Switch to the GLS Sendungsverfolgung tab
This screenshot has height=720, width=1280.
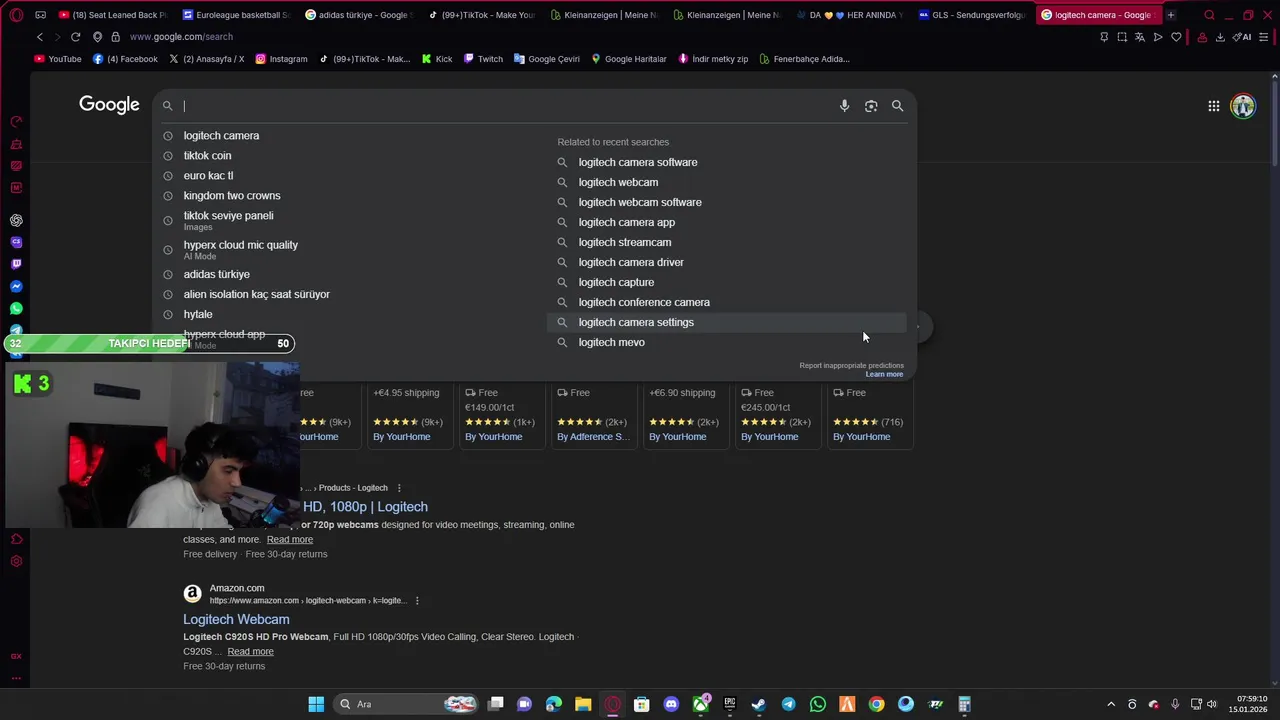coord(973,15)
